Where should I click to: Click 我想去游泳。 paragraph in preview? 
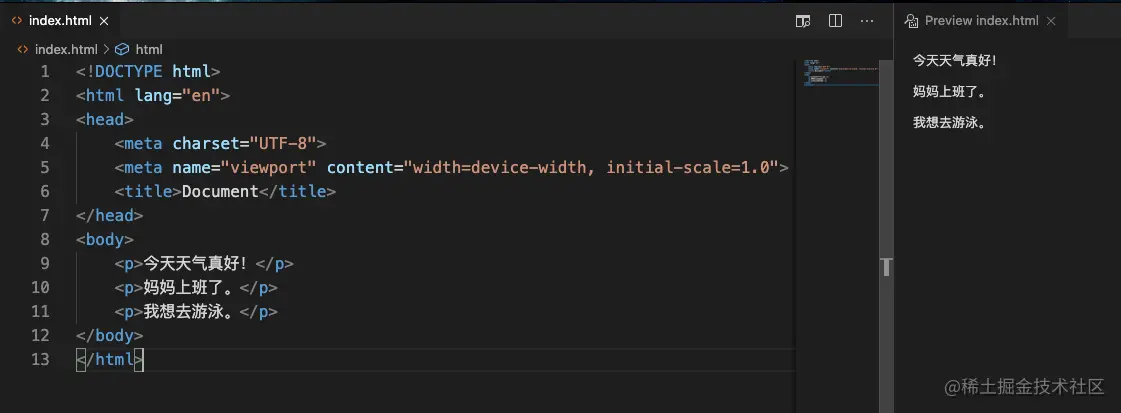click(950, 122)
